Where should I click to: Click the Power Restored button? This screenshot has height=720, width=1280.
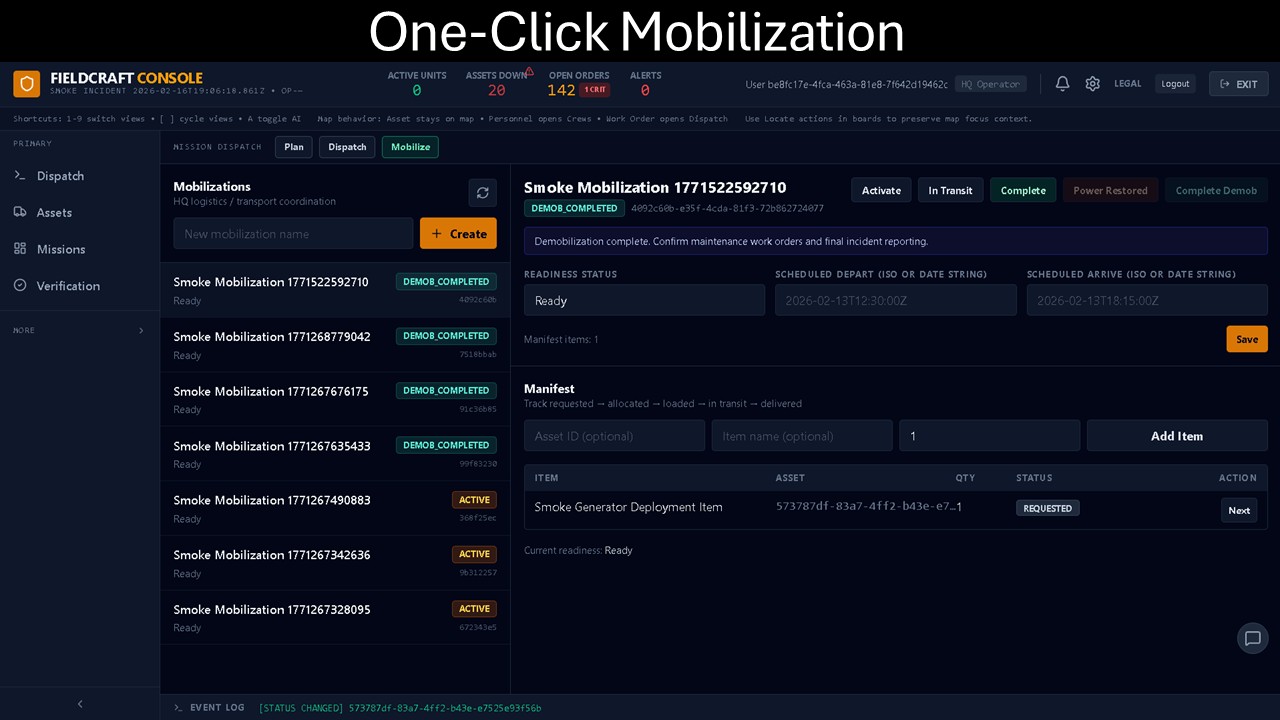click(1110, 190)
